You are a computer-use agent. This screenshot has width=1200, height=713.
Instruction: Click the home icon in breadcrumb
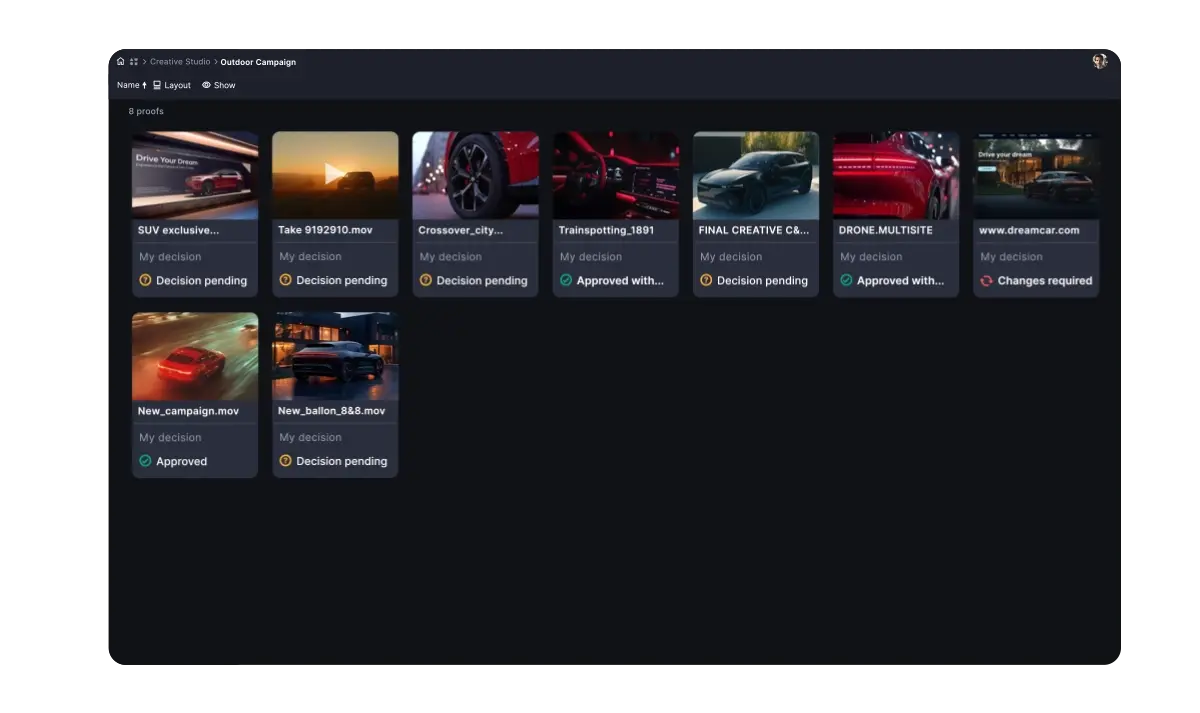[121, 62]
